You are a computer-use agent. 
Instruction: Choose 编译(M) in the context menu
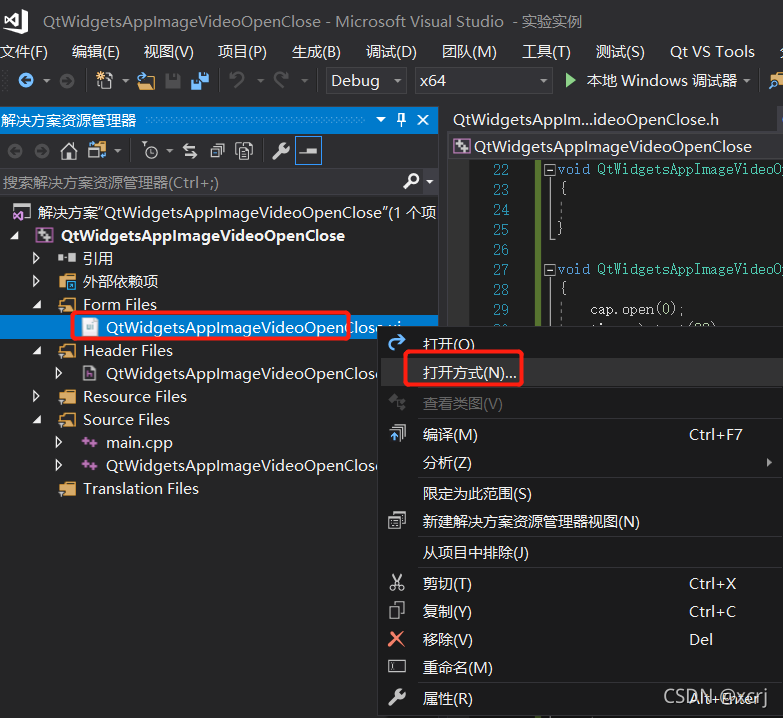[x=582, y=434]
